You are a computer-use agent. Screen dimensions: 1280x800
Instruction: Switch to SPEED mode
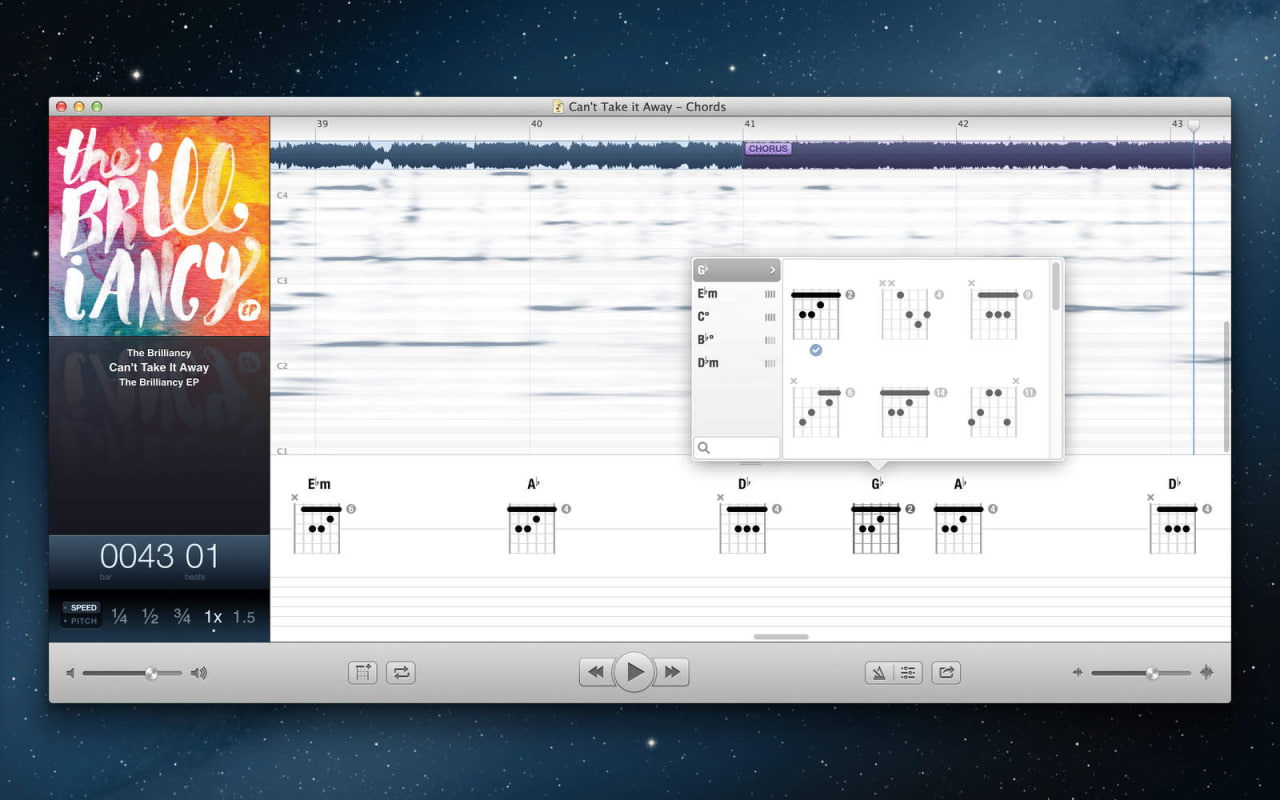[82, 607]
